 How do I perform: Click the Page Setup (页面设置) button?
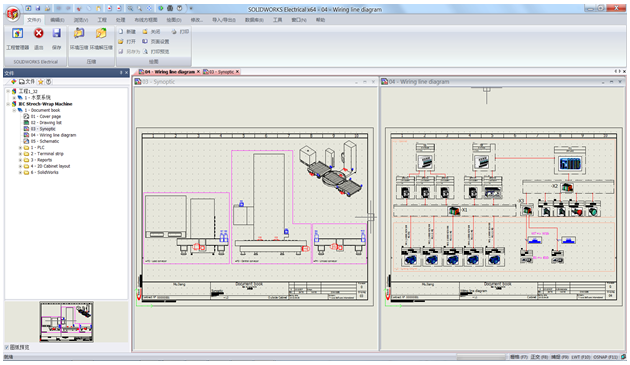pos(156,41)
